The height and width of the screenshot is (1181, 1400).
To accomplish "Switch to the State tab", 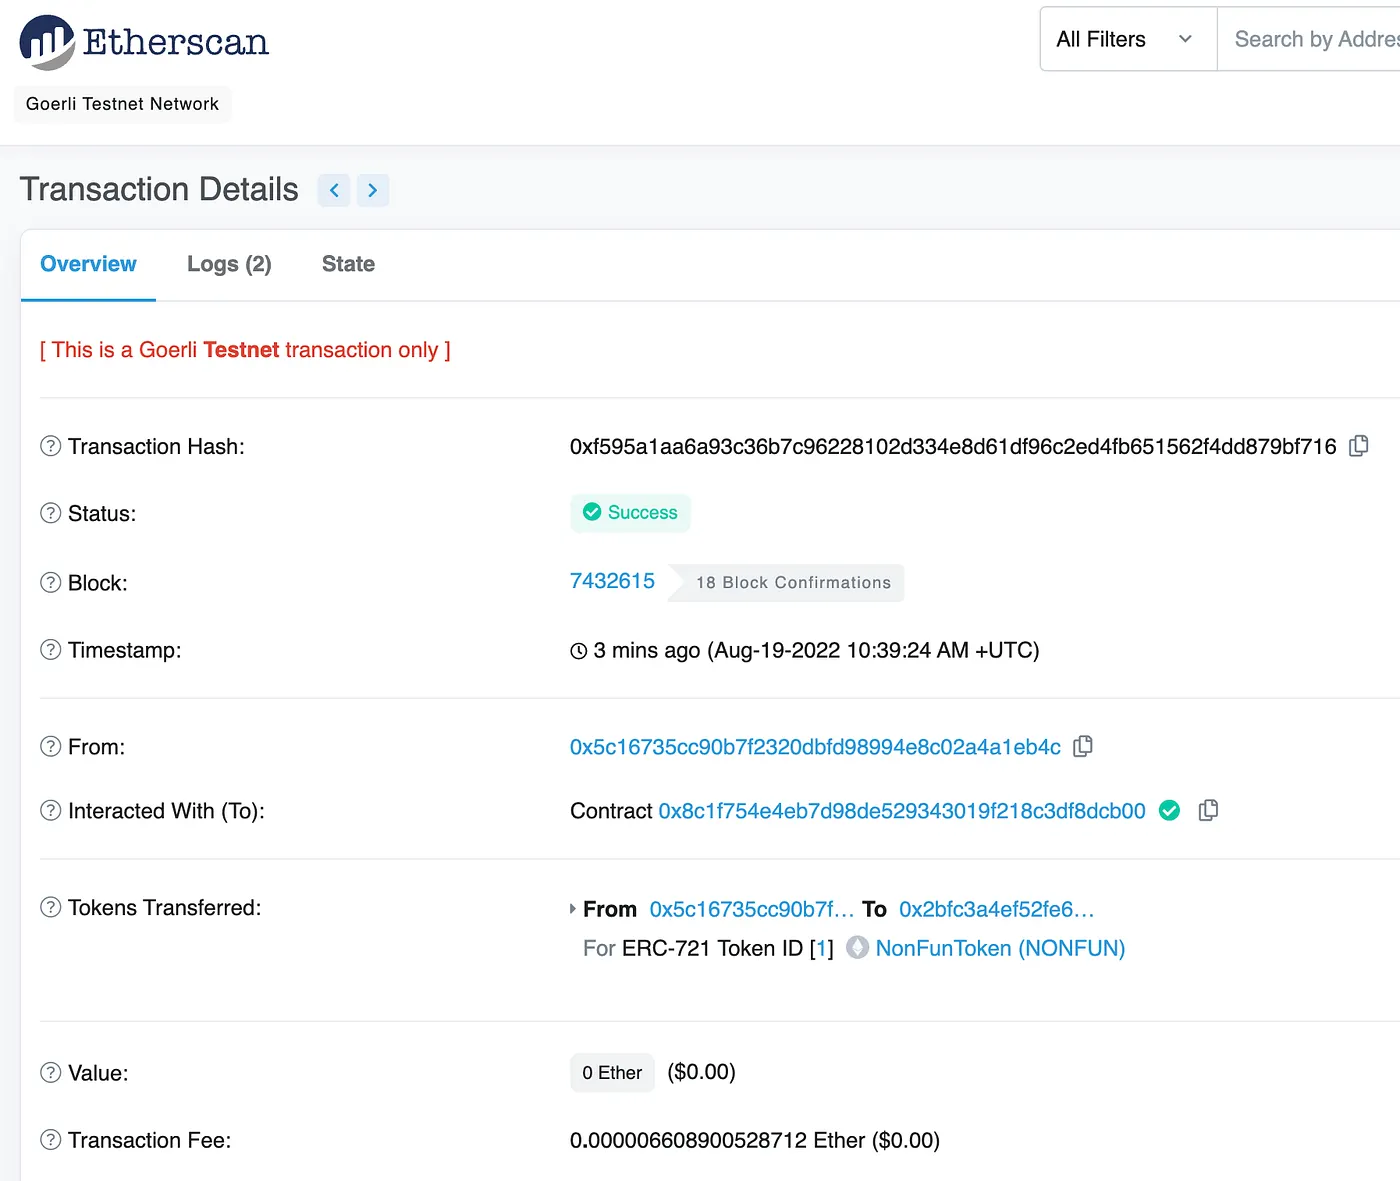I will (x=348, y=264).
